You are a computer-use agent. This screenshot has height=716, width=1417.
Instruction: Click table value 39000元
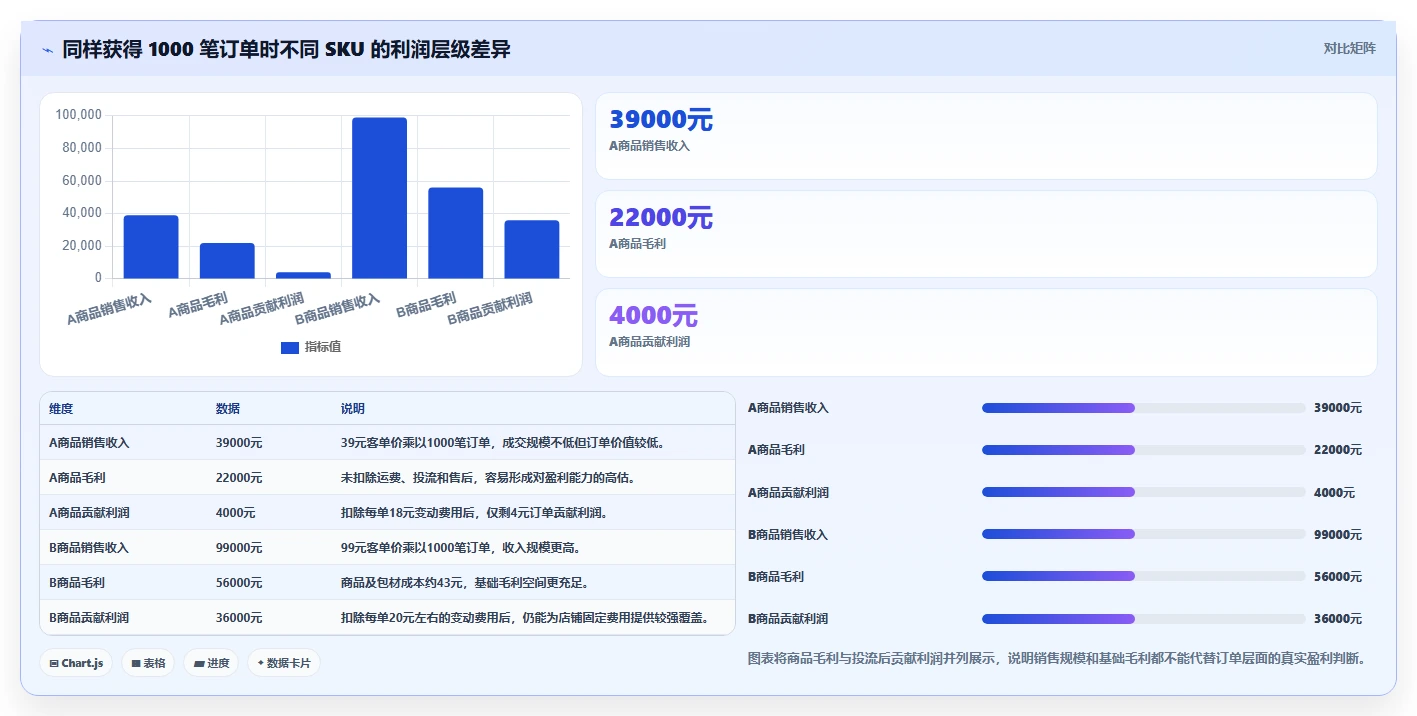239,442
